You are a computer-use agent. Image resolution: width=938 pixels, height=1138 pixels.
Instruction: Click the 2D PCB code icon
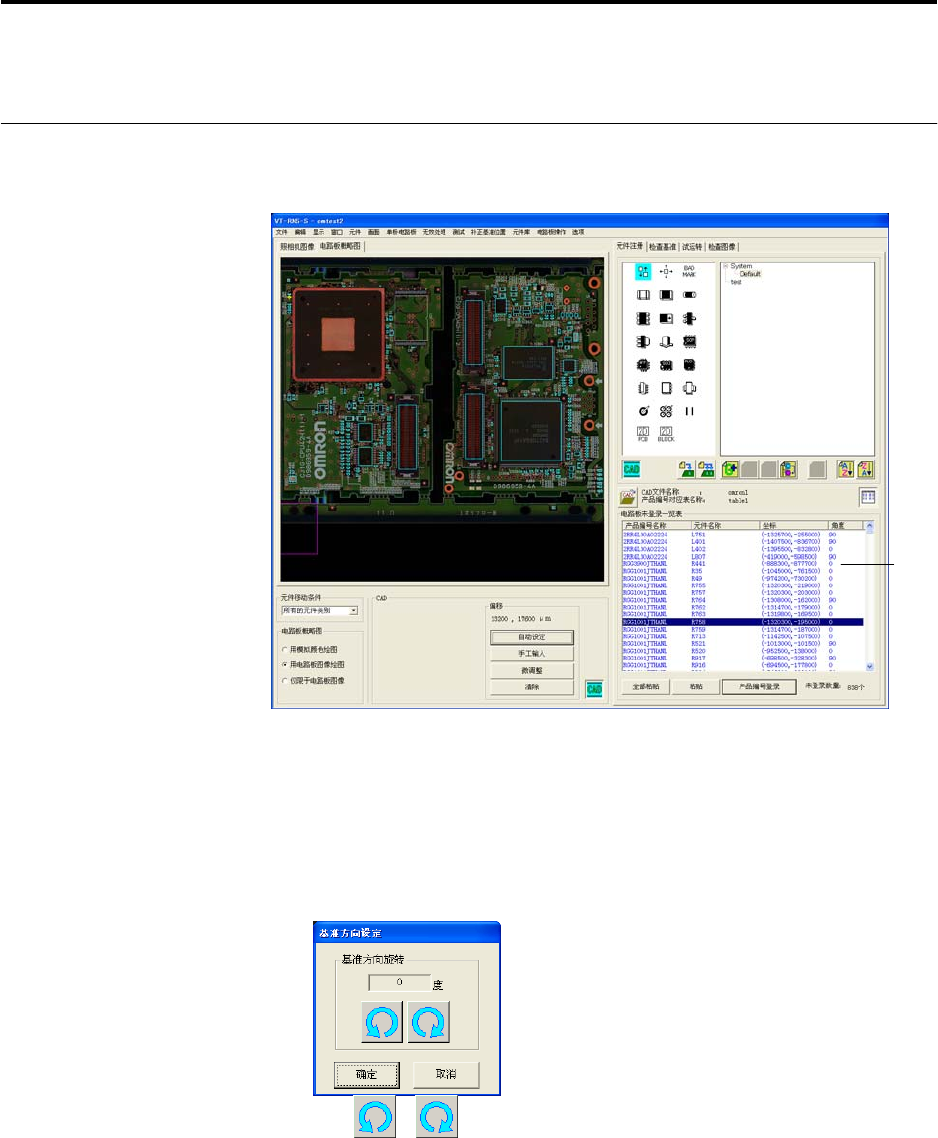pyautogui.click(x=643, y=435)
